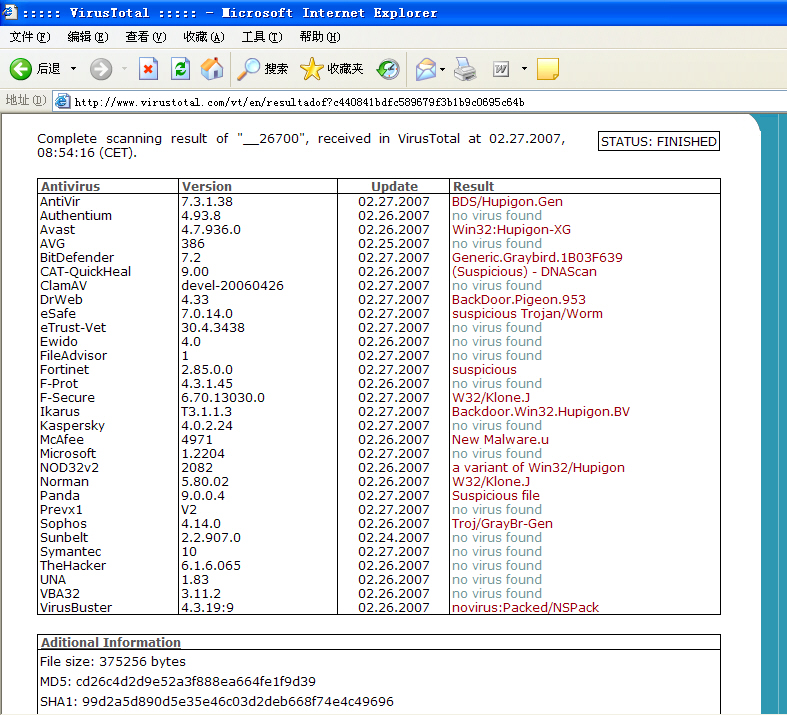The width and height of the screenshot is (787, 715).
Task: Expand the Mail button dropdown arrow
Action: (442, 69)
